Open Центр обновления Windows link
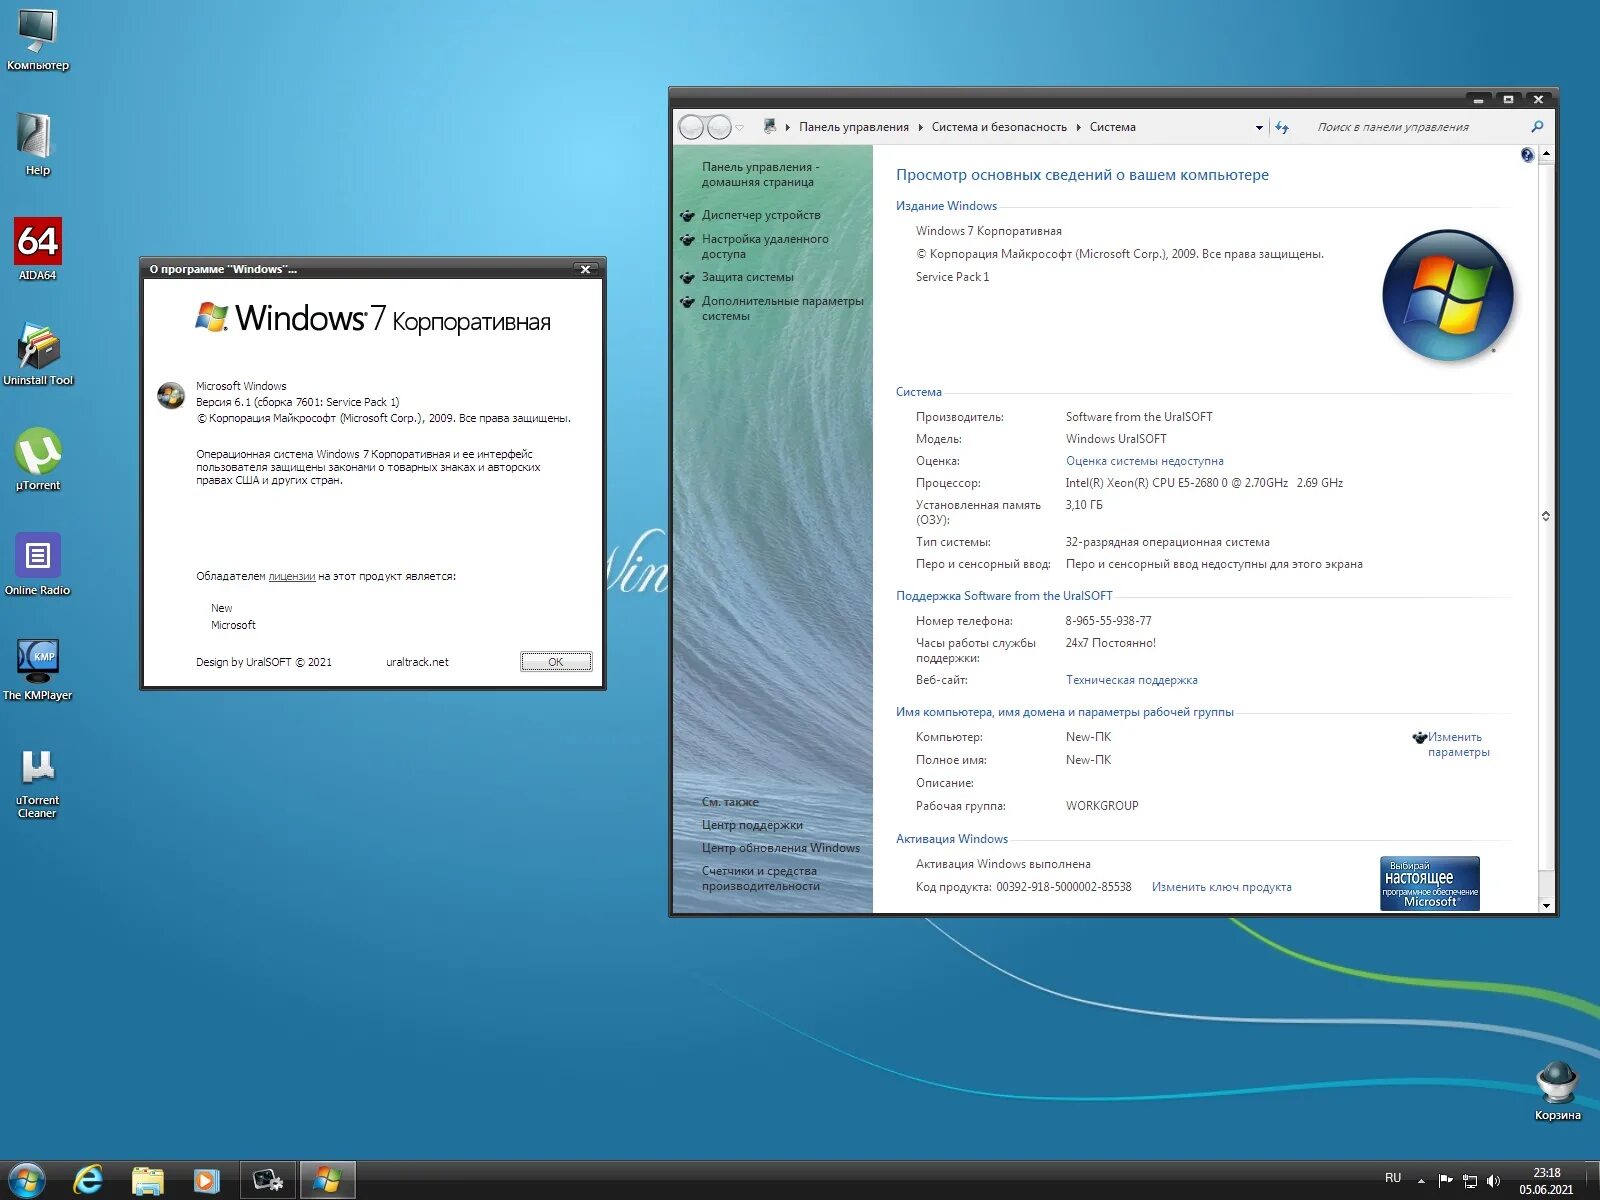 pos(780,848)
